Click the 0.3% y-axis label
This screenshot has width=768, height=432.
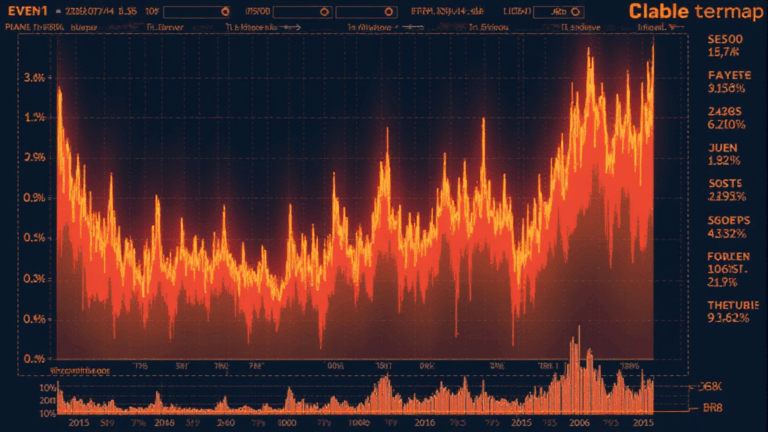[x=34, y=279]
